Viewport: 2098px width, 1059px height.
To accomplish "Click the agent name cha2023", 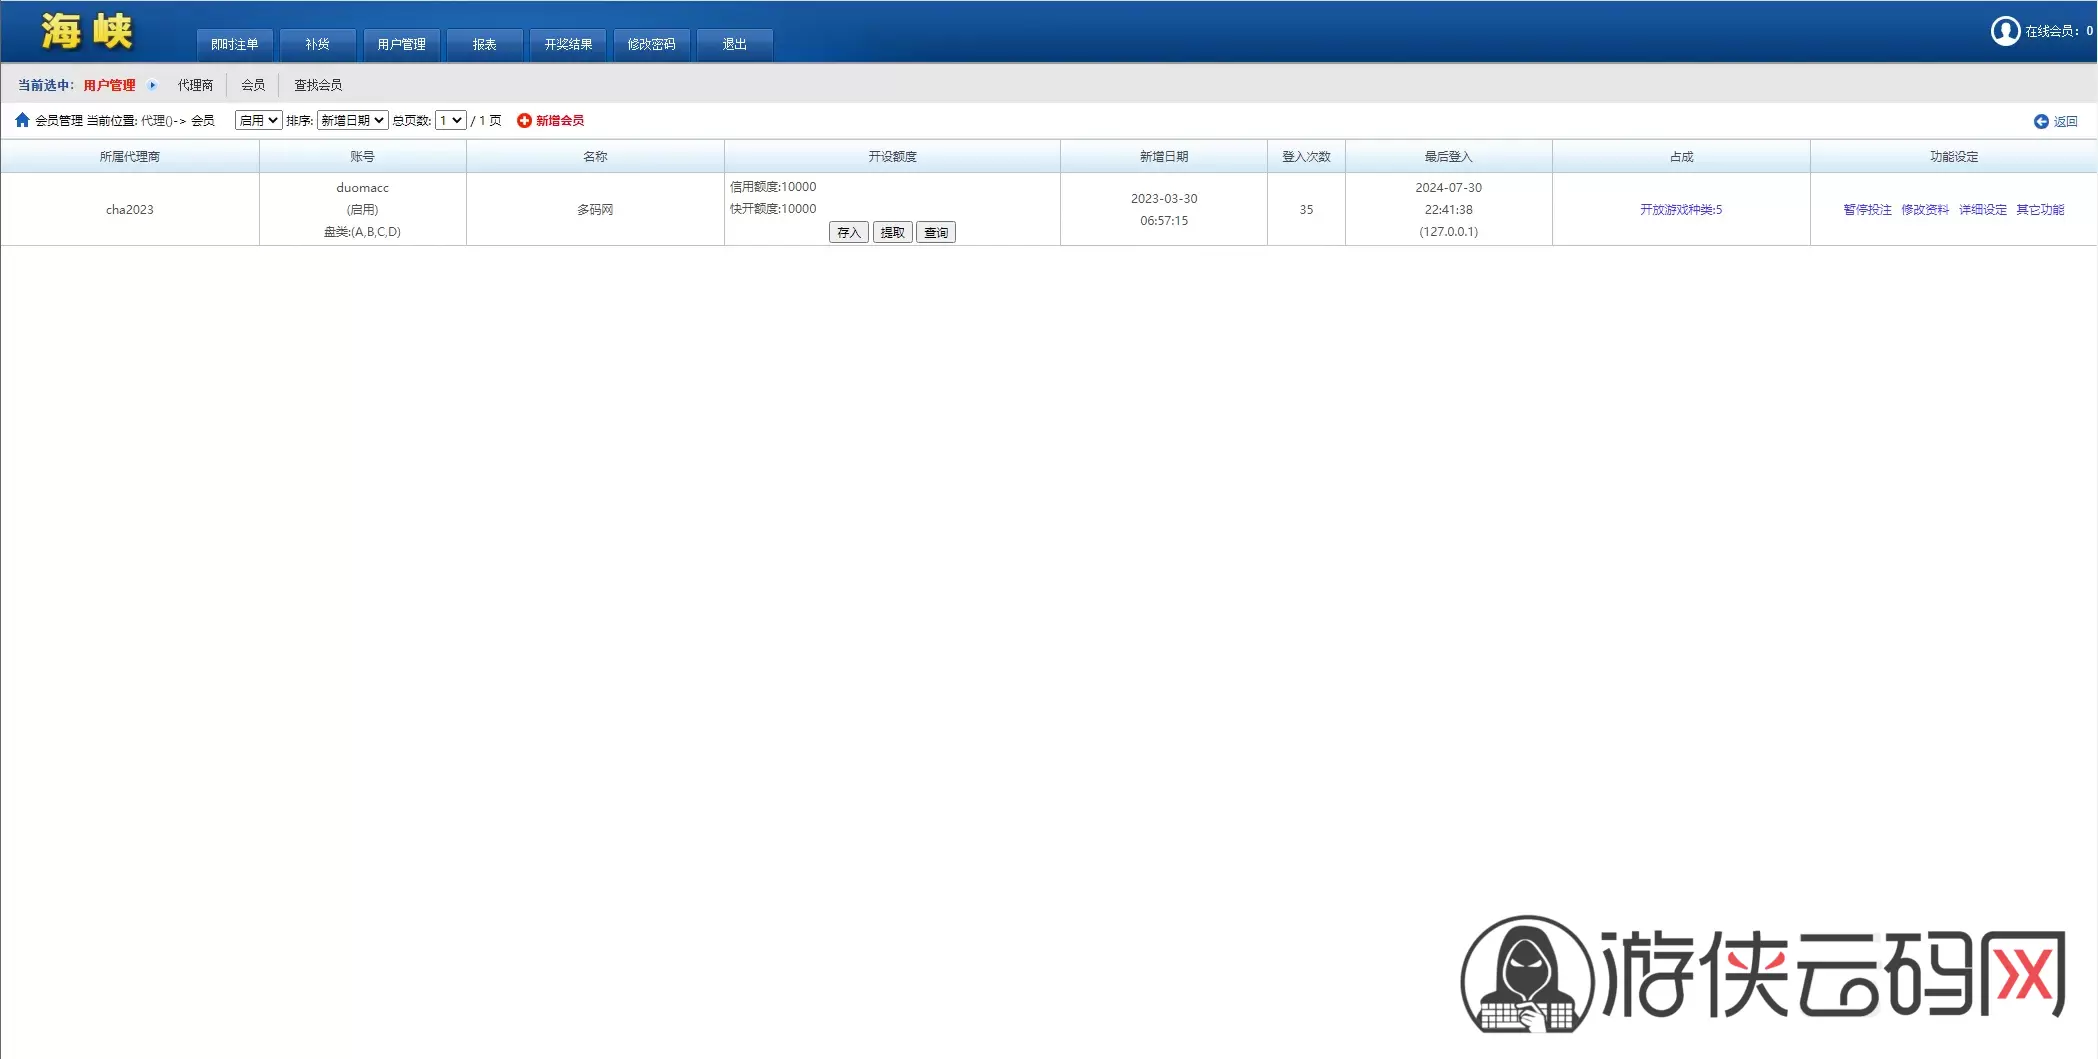I will (130, 209).
